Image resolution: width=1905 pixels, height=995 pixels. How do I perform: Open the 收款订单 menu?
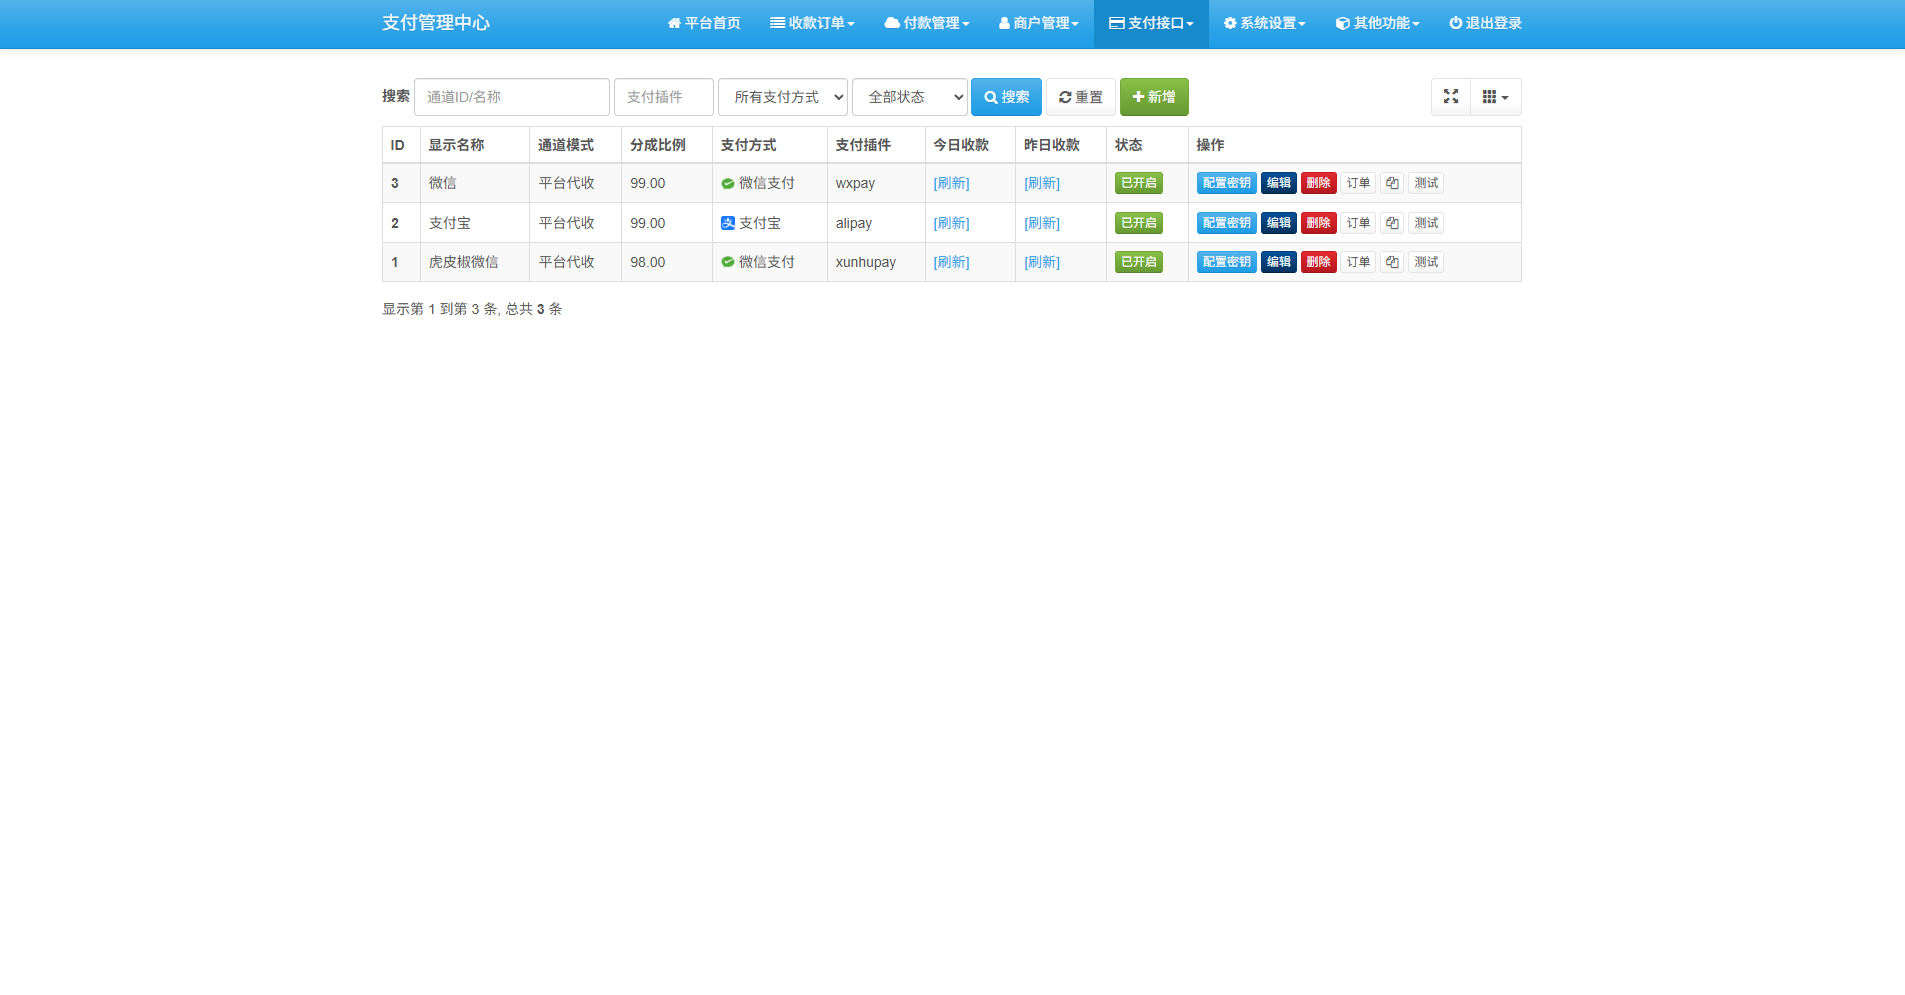[812, 23]
